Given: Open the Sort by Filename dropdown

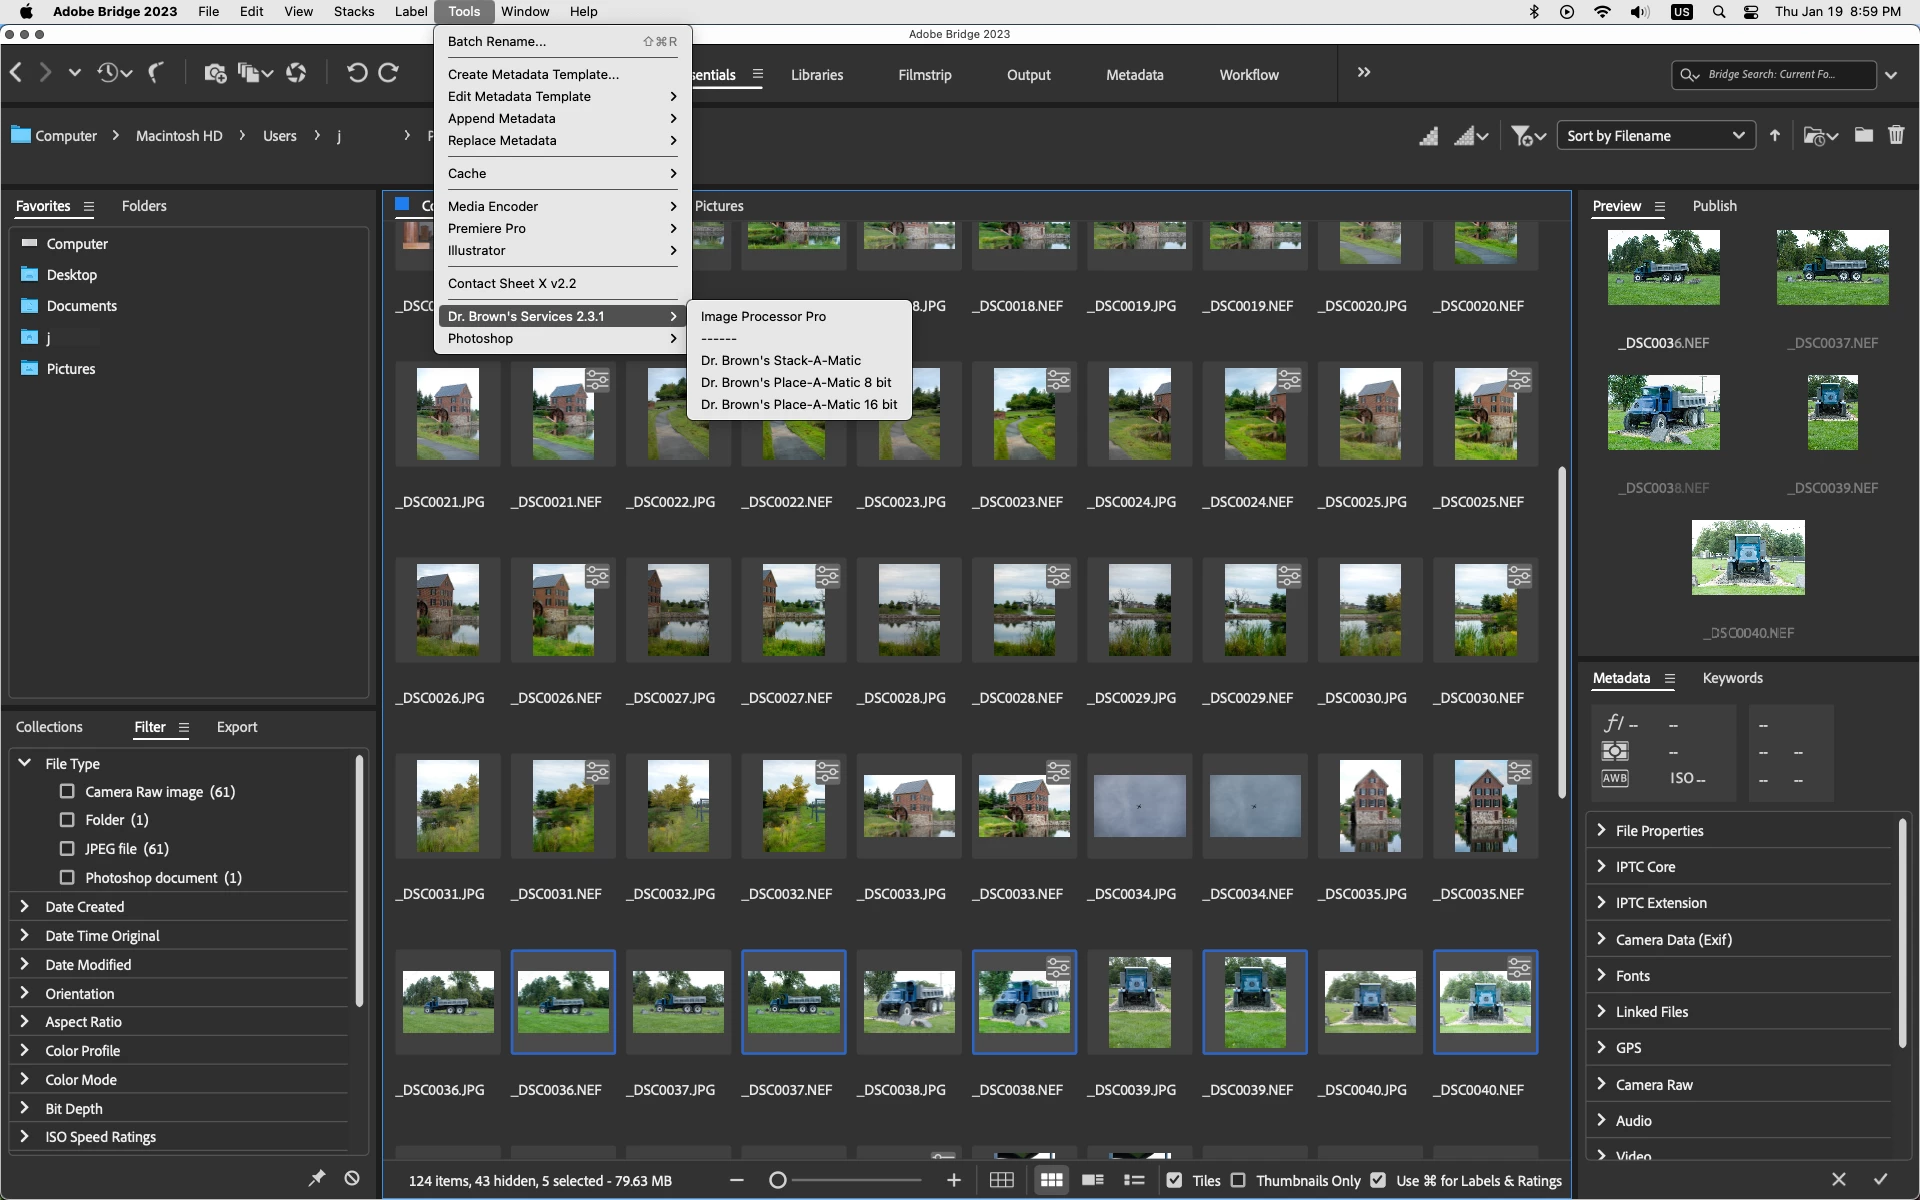Looking at the screenshot, I should [1656, 135].
